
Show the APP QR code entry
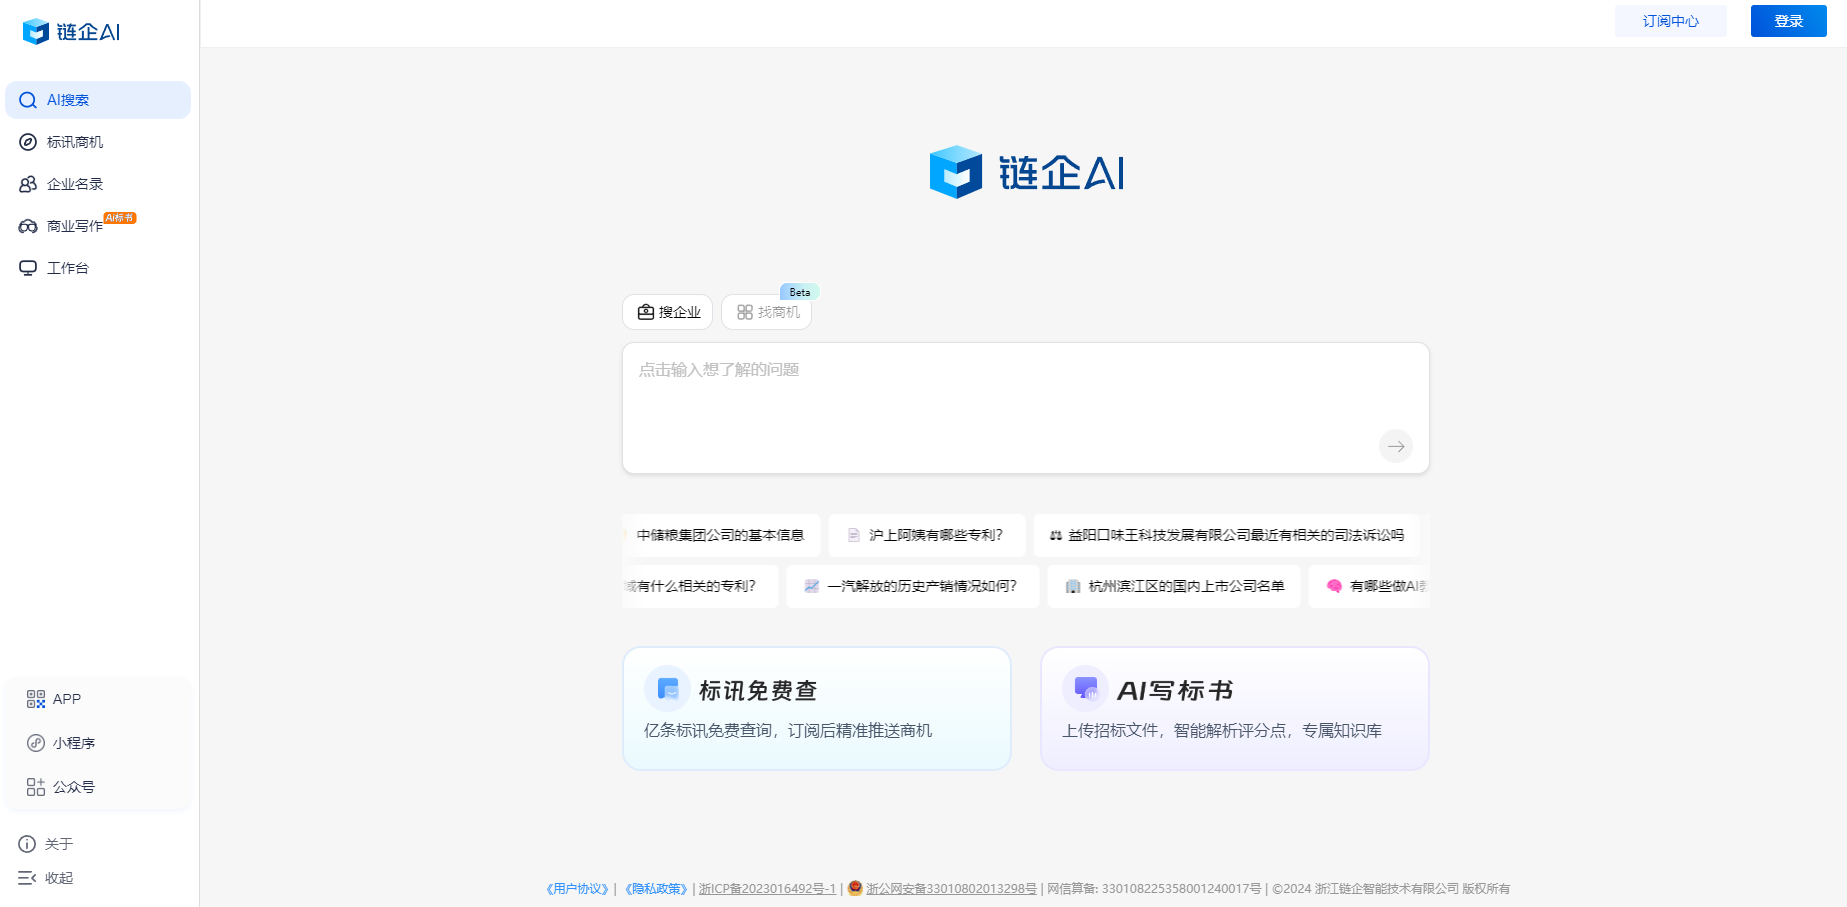[54, 699]
